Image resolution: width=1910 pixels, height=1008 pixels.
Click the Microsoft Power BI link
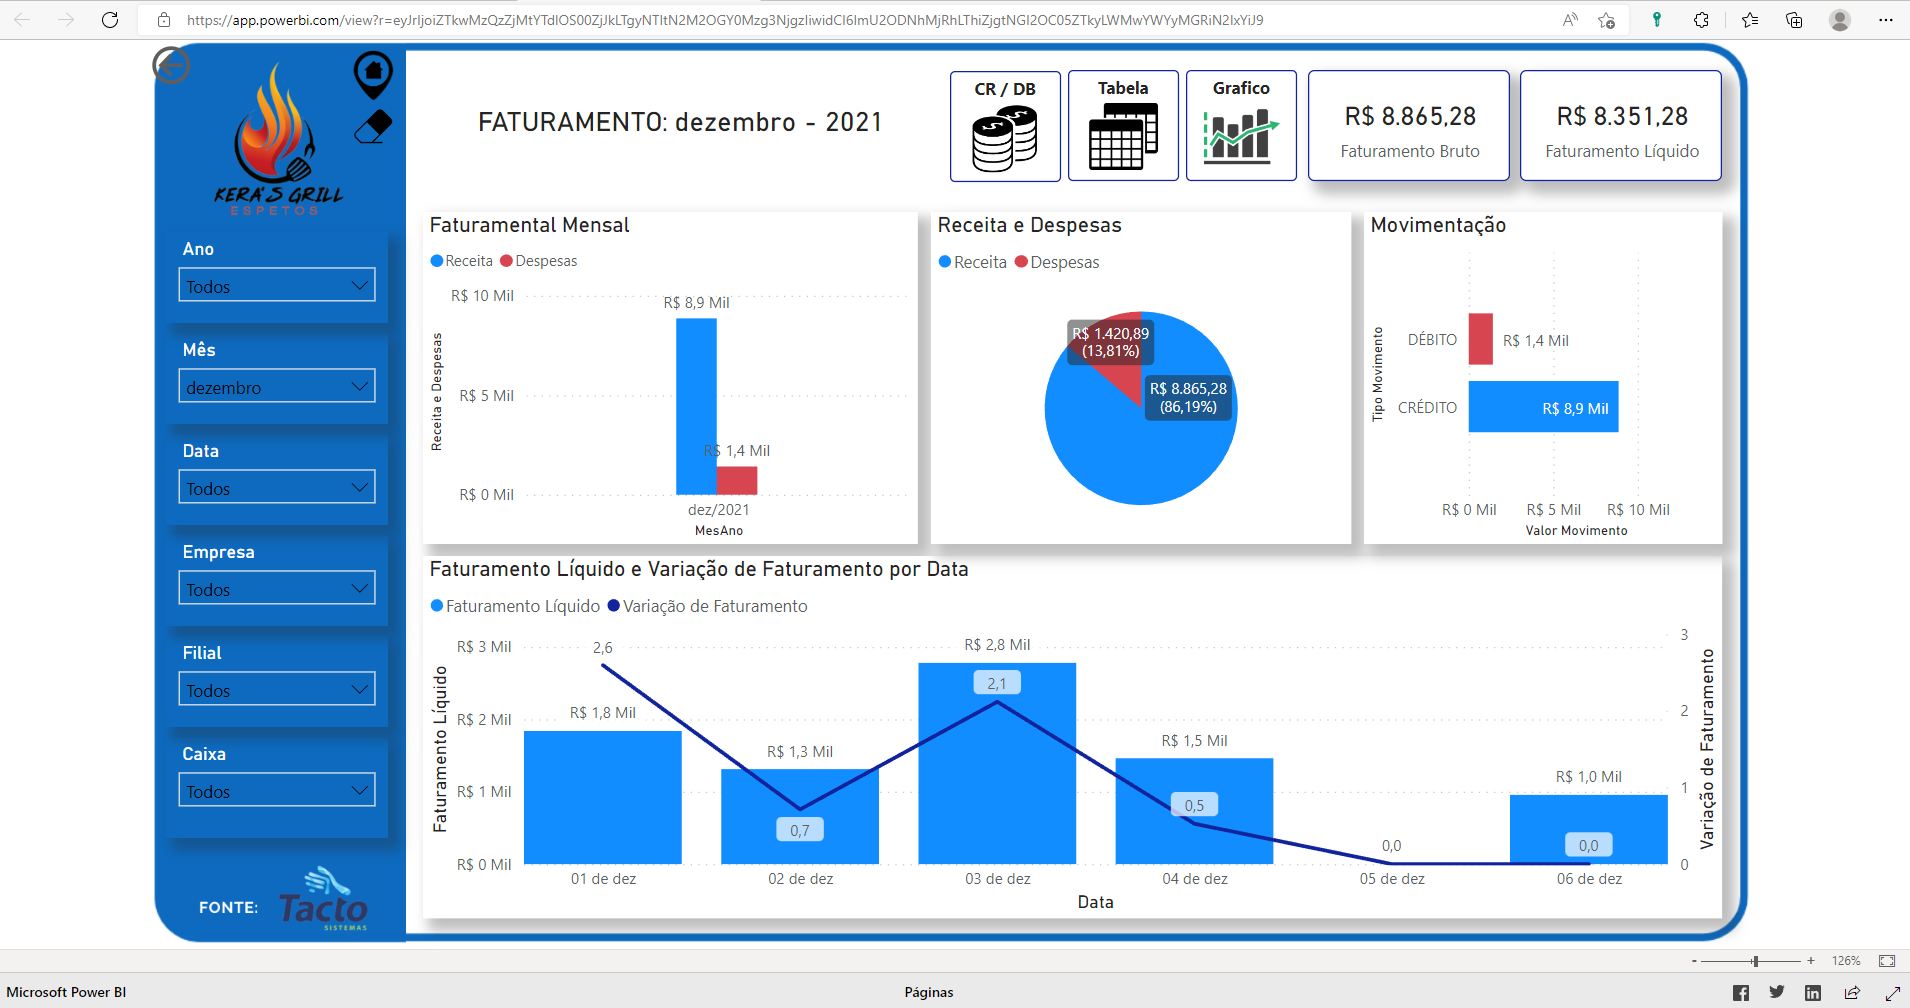click(x=66, y=992)
